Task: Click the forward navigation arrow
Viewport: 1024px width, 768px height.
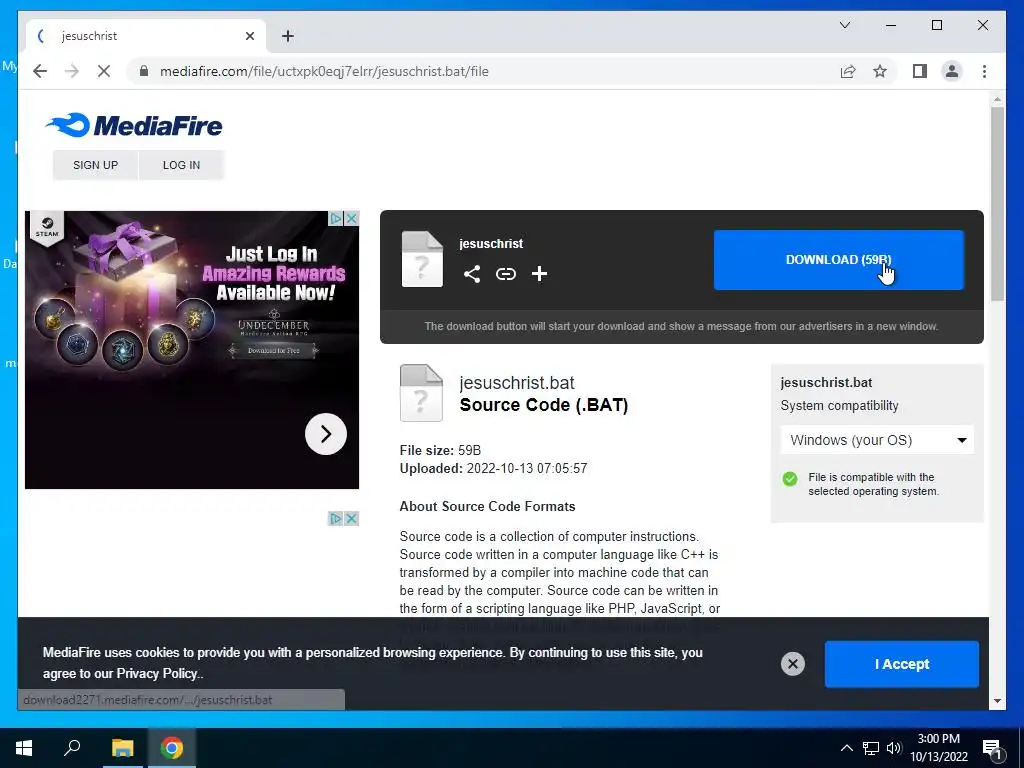Action: pyautogui.click(x=72, y=71)
